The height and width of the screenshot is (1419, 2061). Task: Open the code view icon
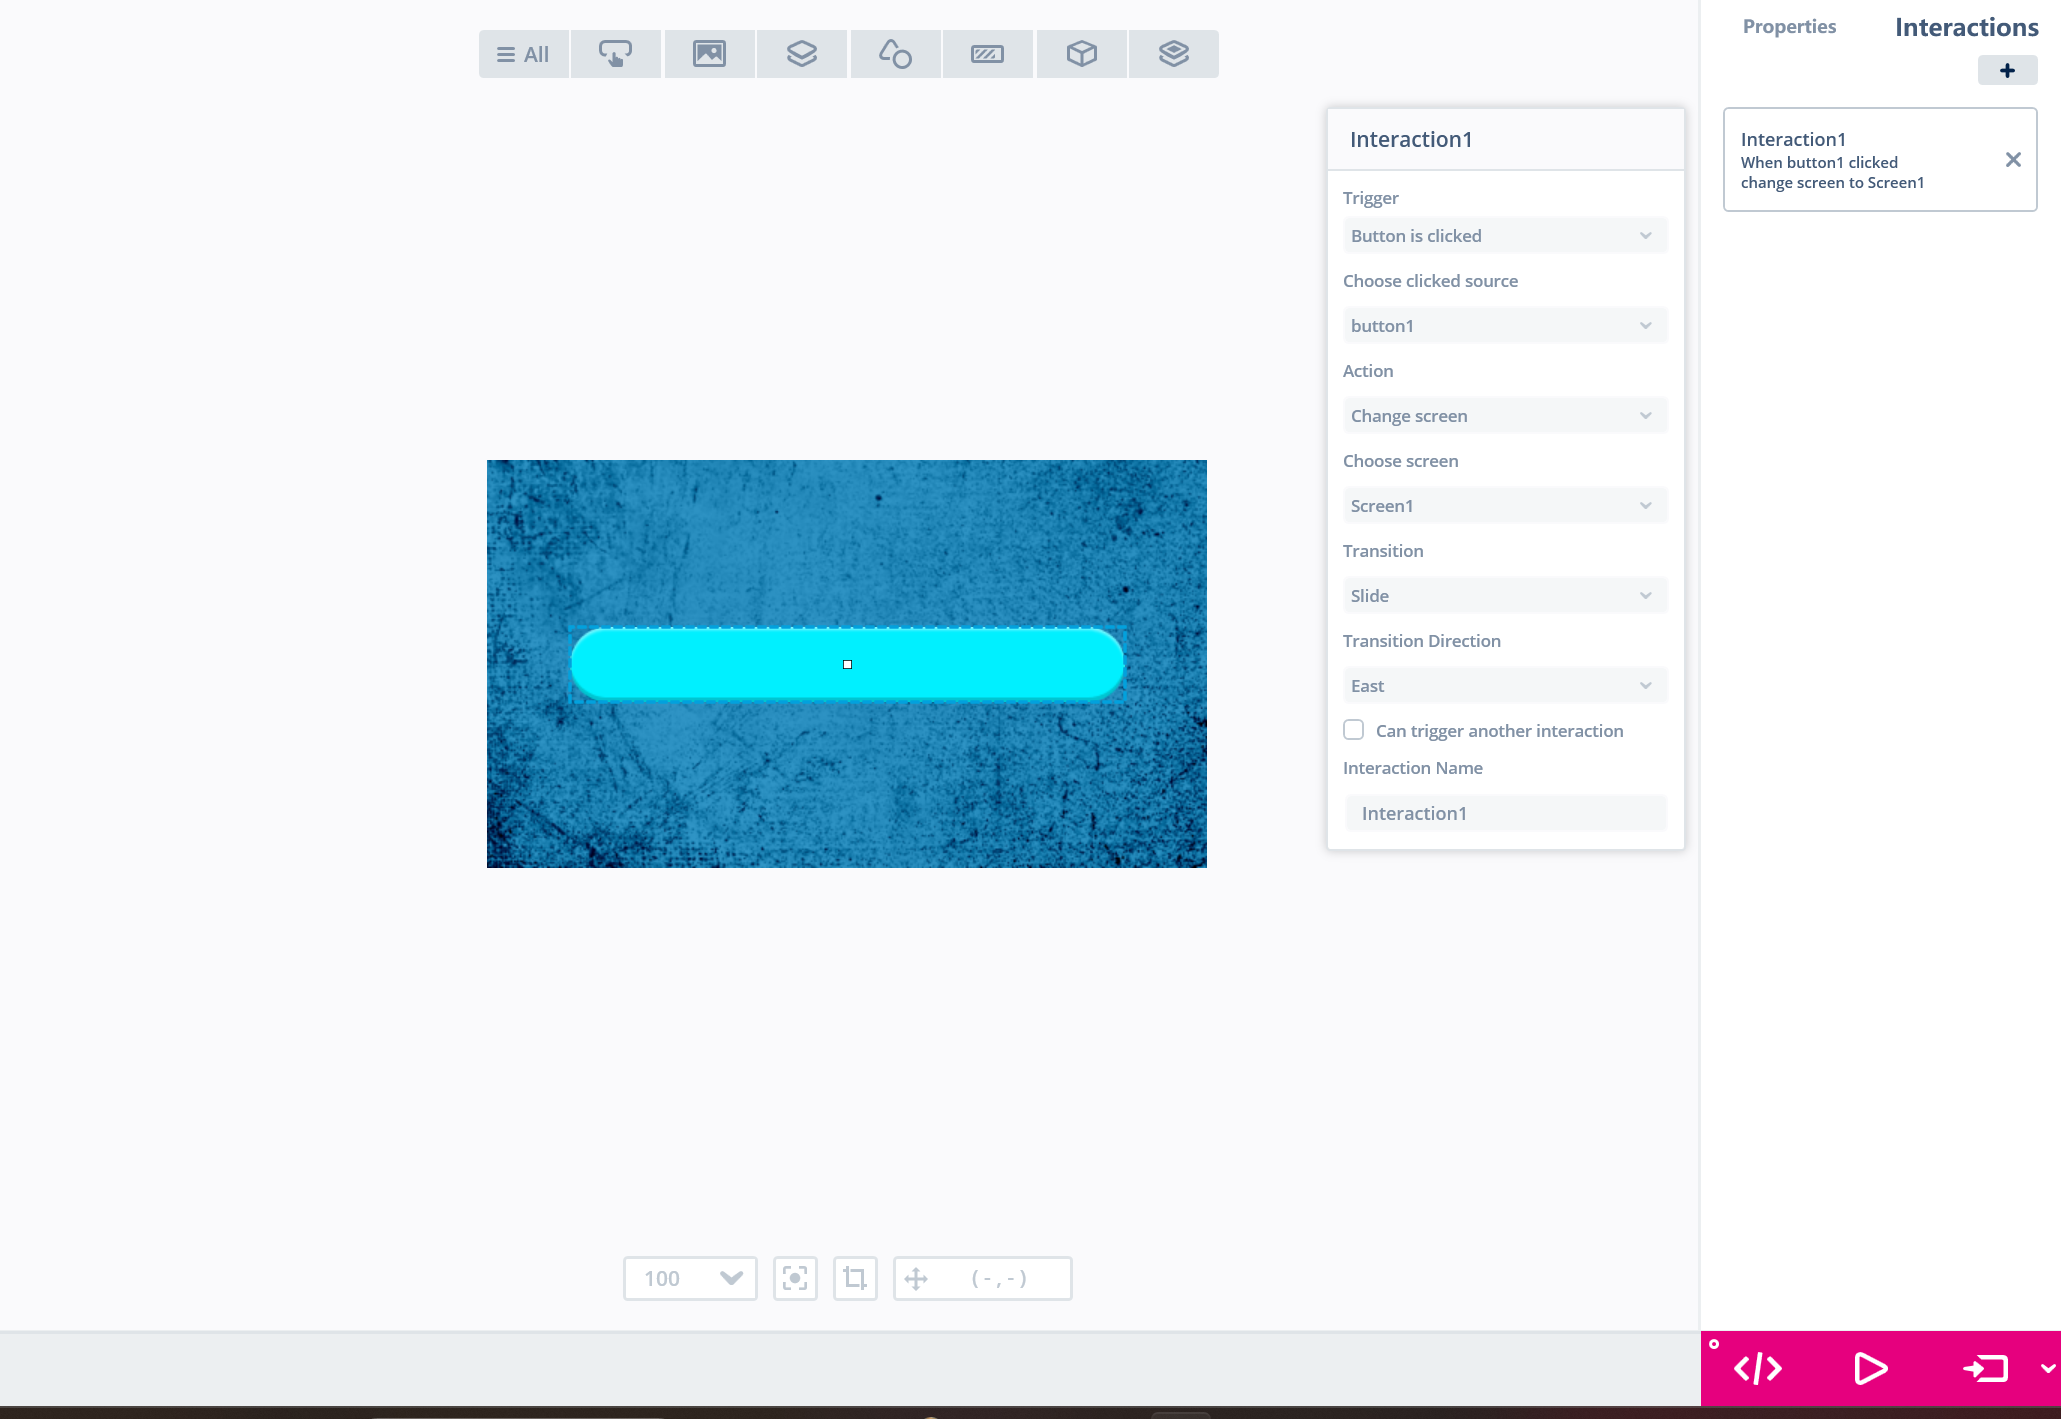tap(1758, 1368)
